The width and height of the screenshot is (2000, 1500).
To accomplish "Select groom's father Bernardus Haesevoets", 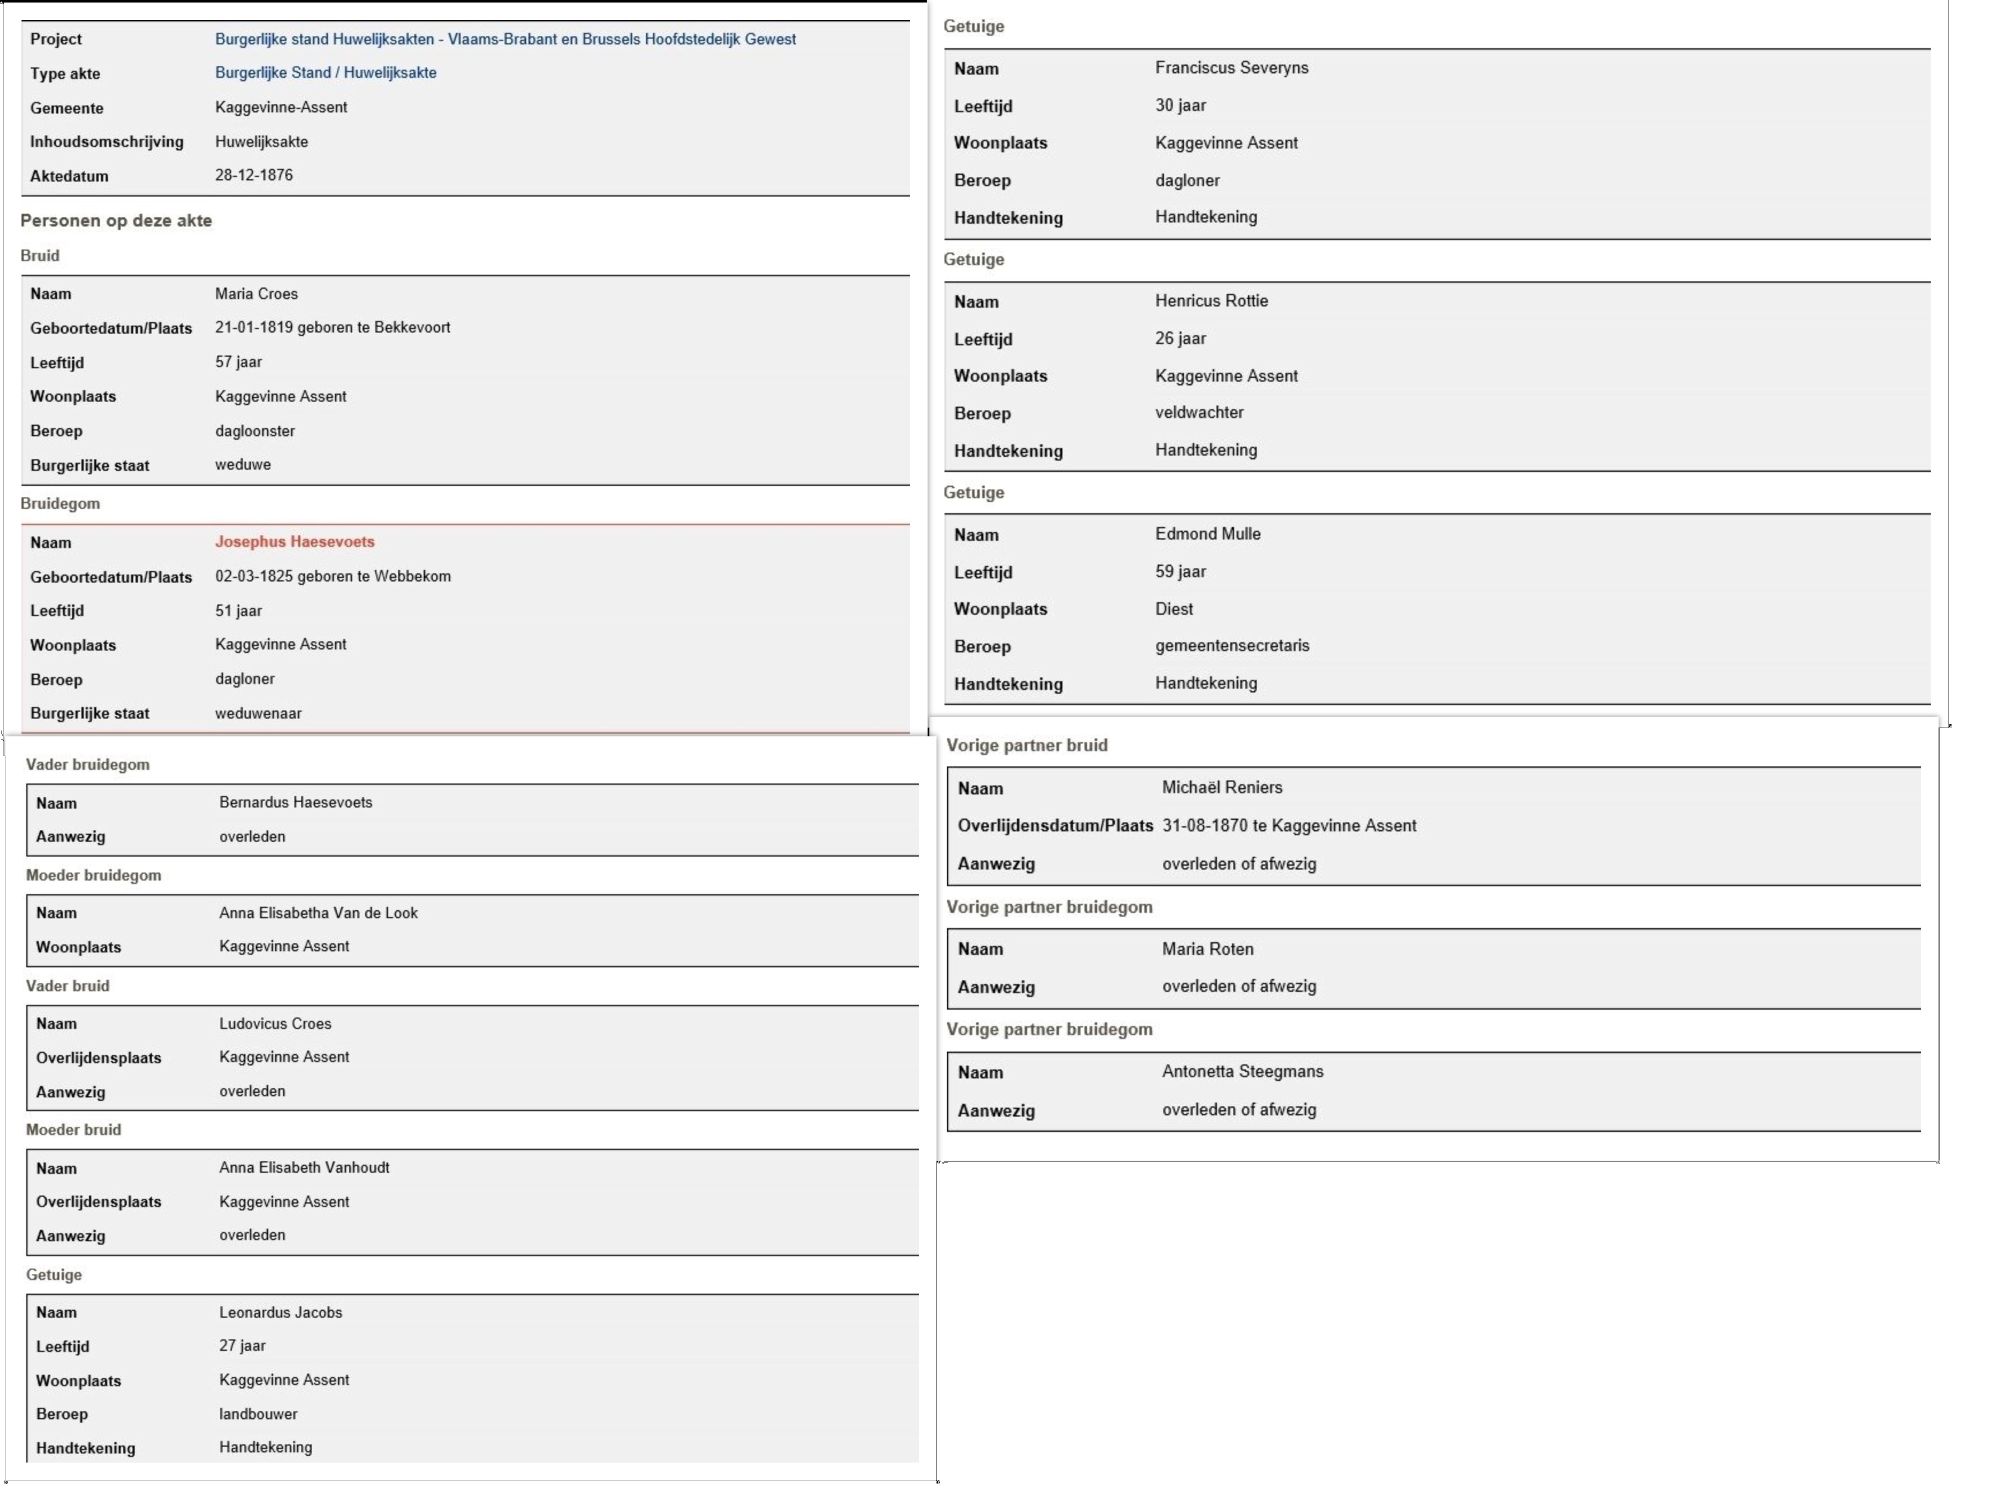I will (296, 803).
